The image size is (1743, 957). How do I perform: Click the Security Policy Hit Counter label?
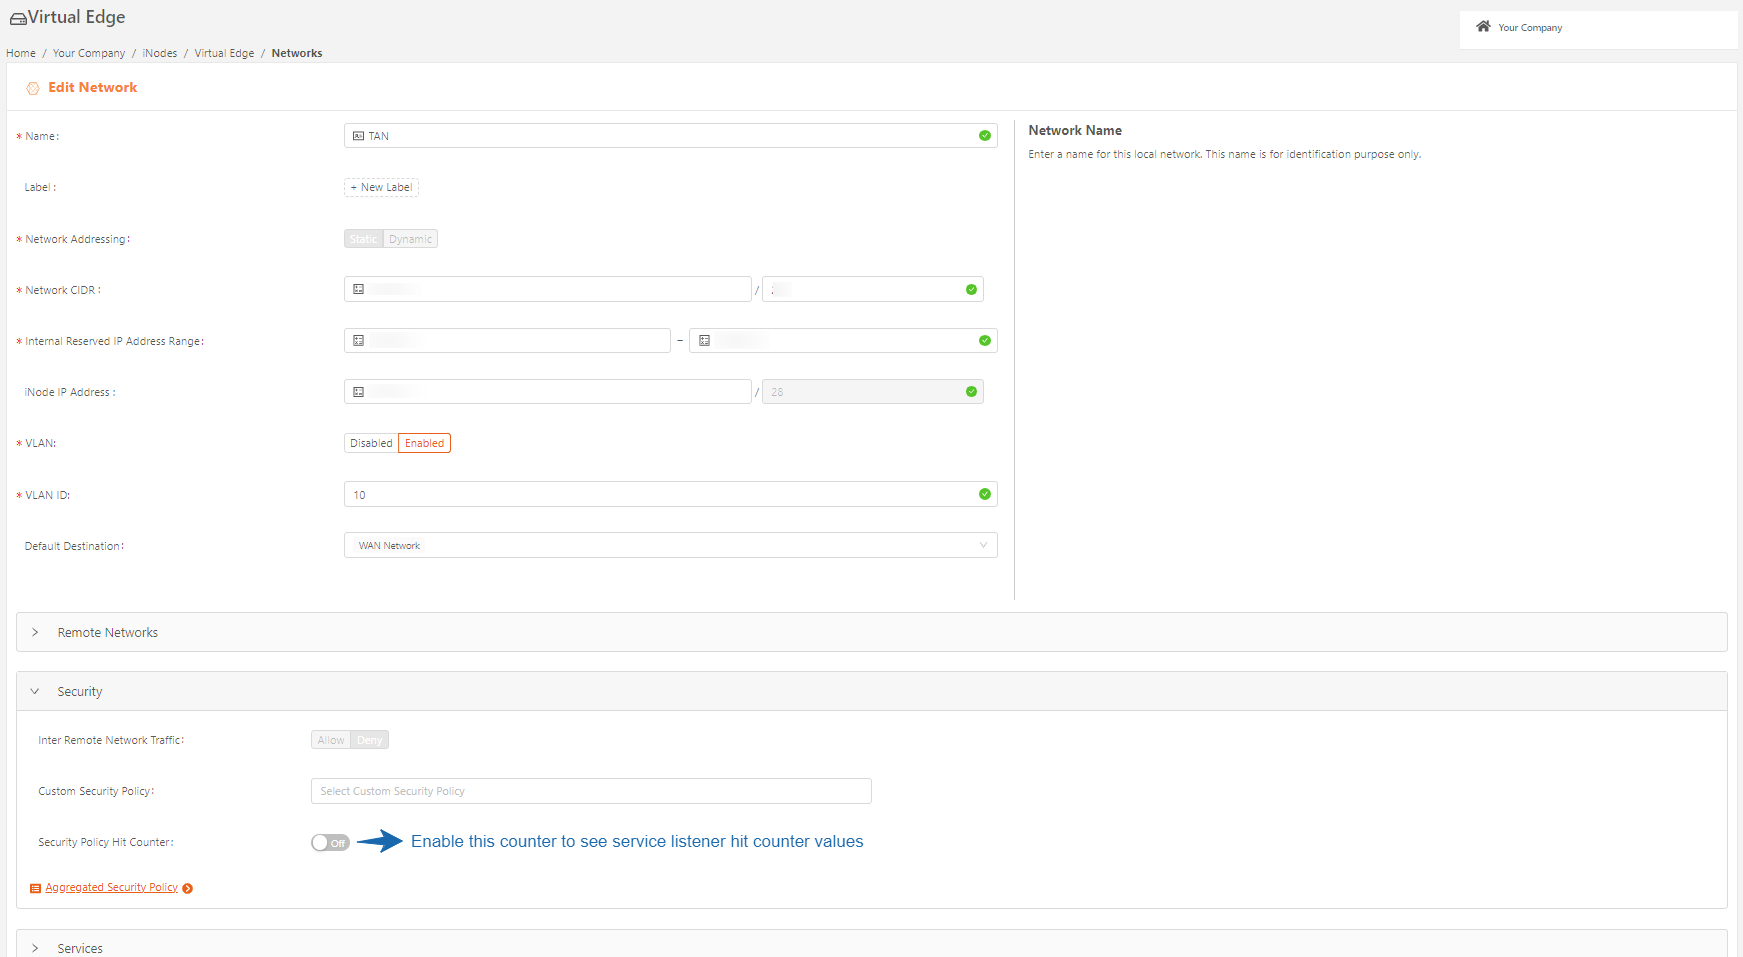pos(106,843)
